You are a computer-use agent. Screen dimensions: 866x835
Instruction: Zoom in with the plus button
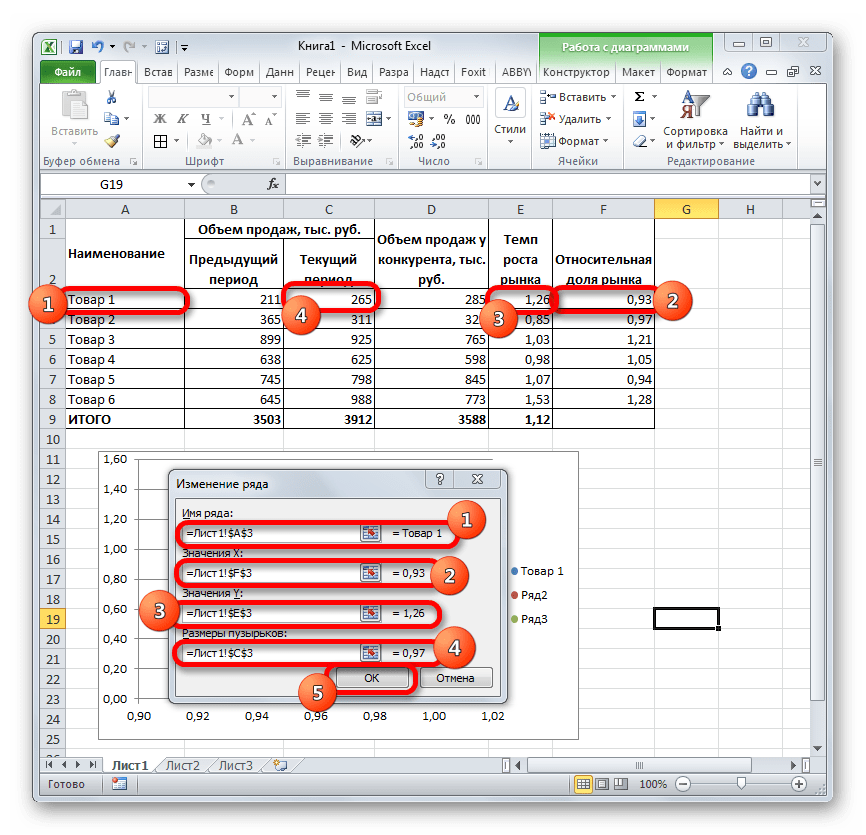[x=799, y=784]
